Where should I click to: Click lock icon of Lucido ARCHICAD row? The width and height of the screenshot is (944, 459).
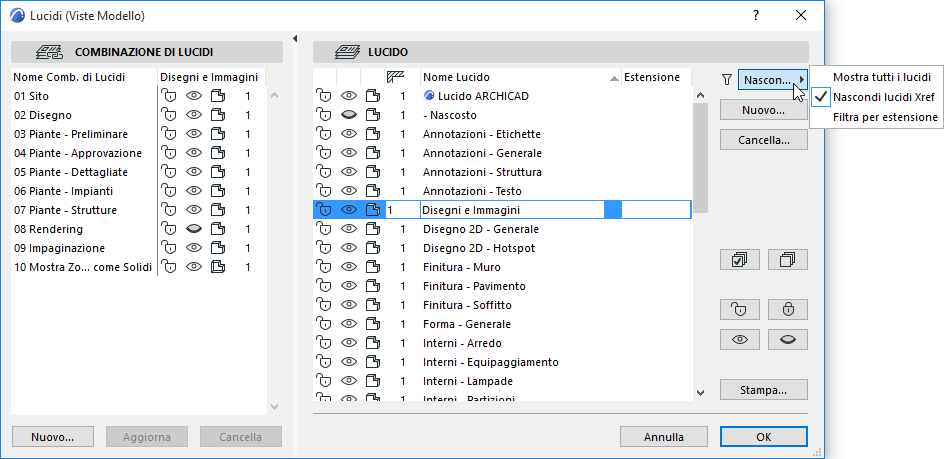pyautogui.click(x=324, y=96)
